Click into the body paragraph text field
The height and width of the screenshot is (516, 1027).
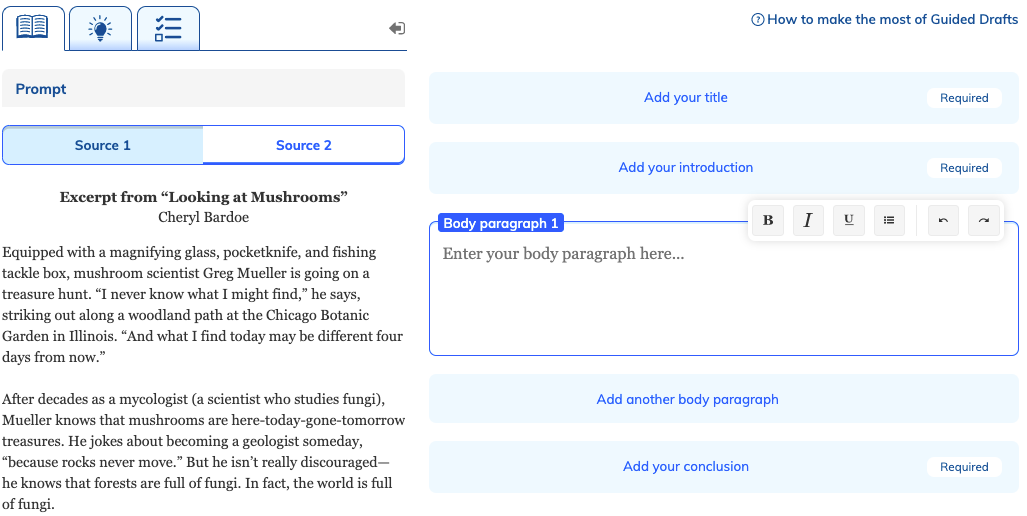[x=724, y=295]
